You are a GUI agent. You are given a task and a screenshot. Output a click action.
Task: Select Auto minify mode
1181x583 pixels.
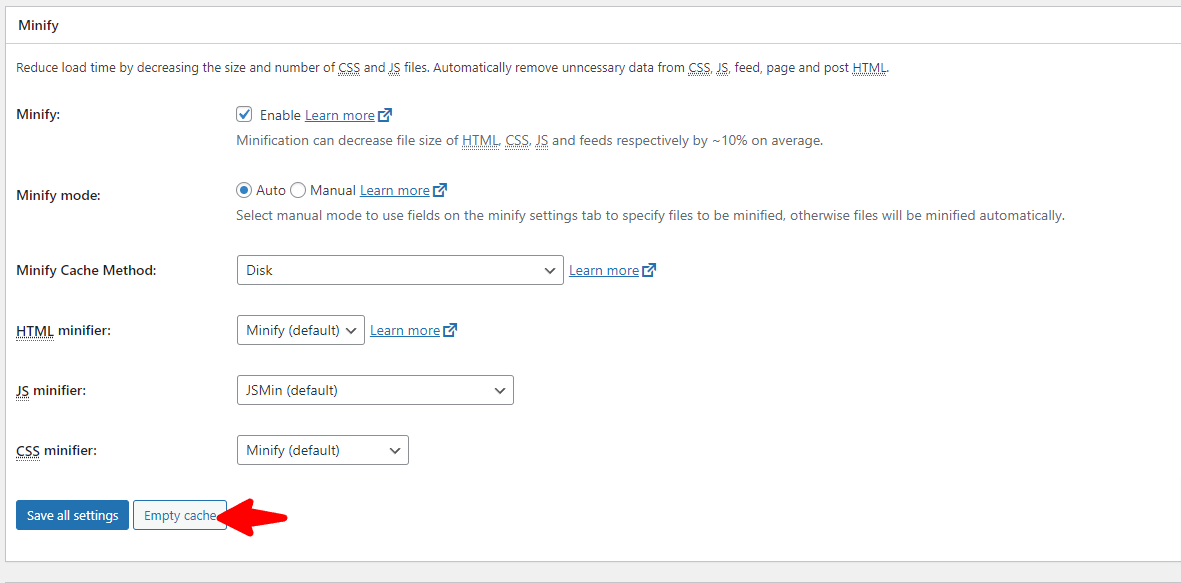click(x=244, y=190)
